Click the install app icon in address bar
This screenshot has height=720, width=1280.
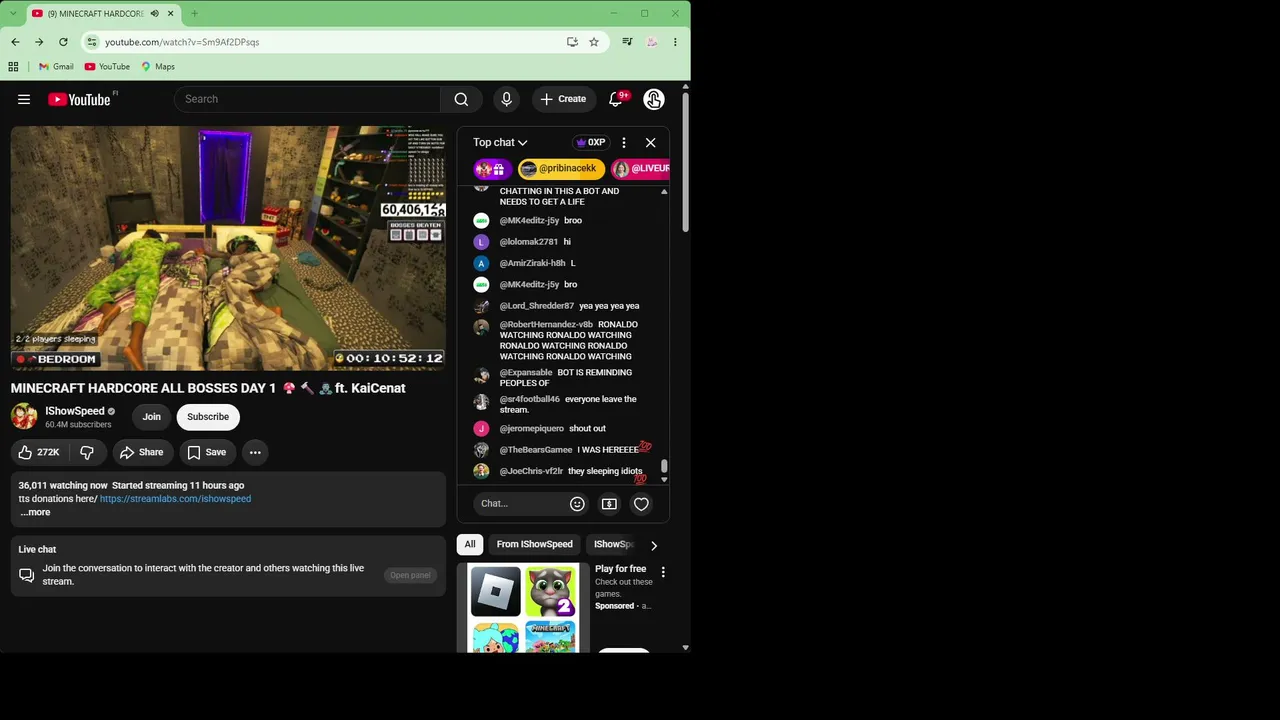(x=572, y=42)
